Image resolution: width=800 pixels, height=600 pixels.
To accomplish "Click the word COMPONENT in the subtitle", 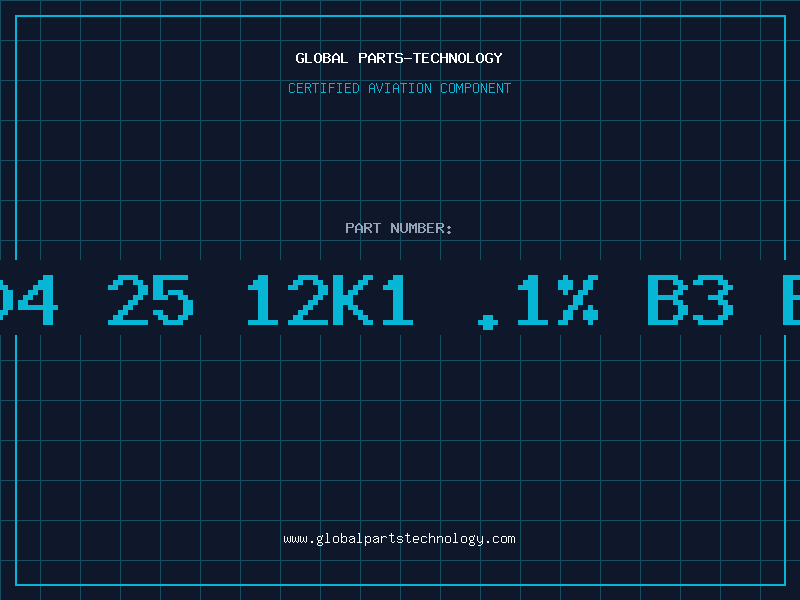I will [x=476, y=88].
